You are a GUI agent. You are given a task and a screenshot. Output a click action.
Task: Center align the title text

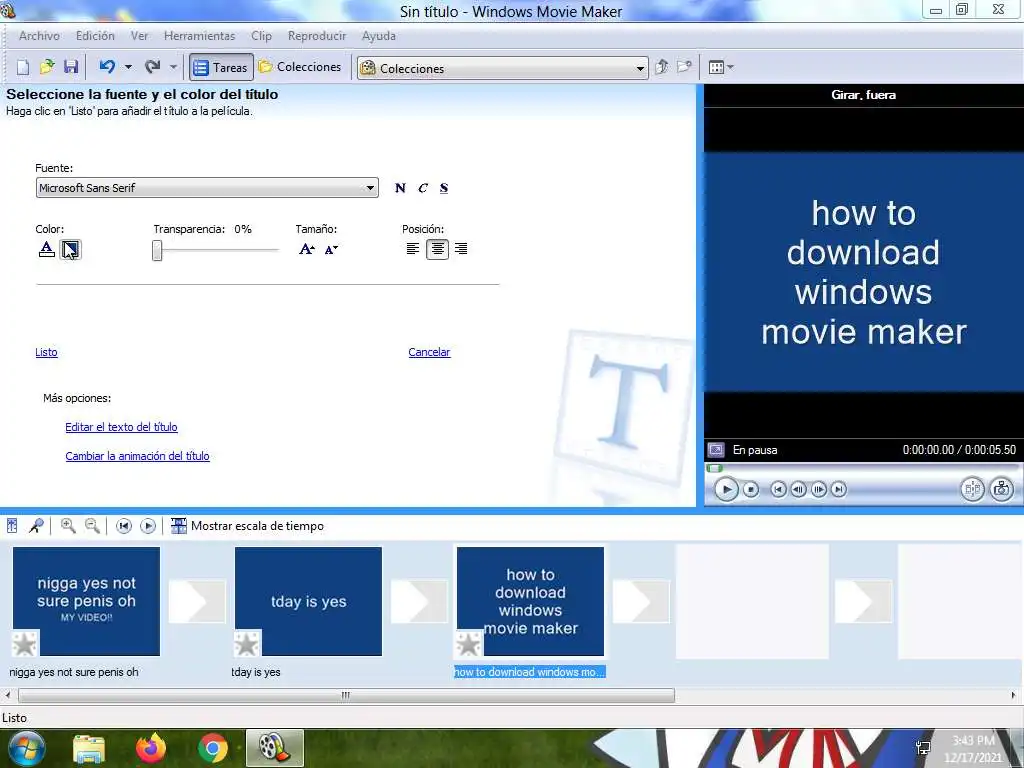click(x=437, y=249)
